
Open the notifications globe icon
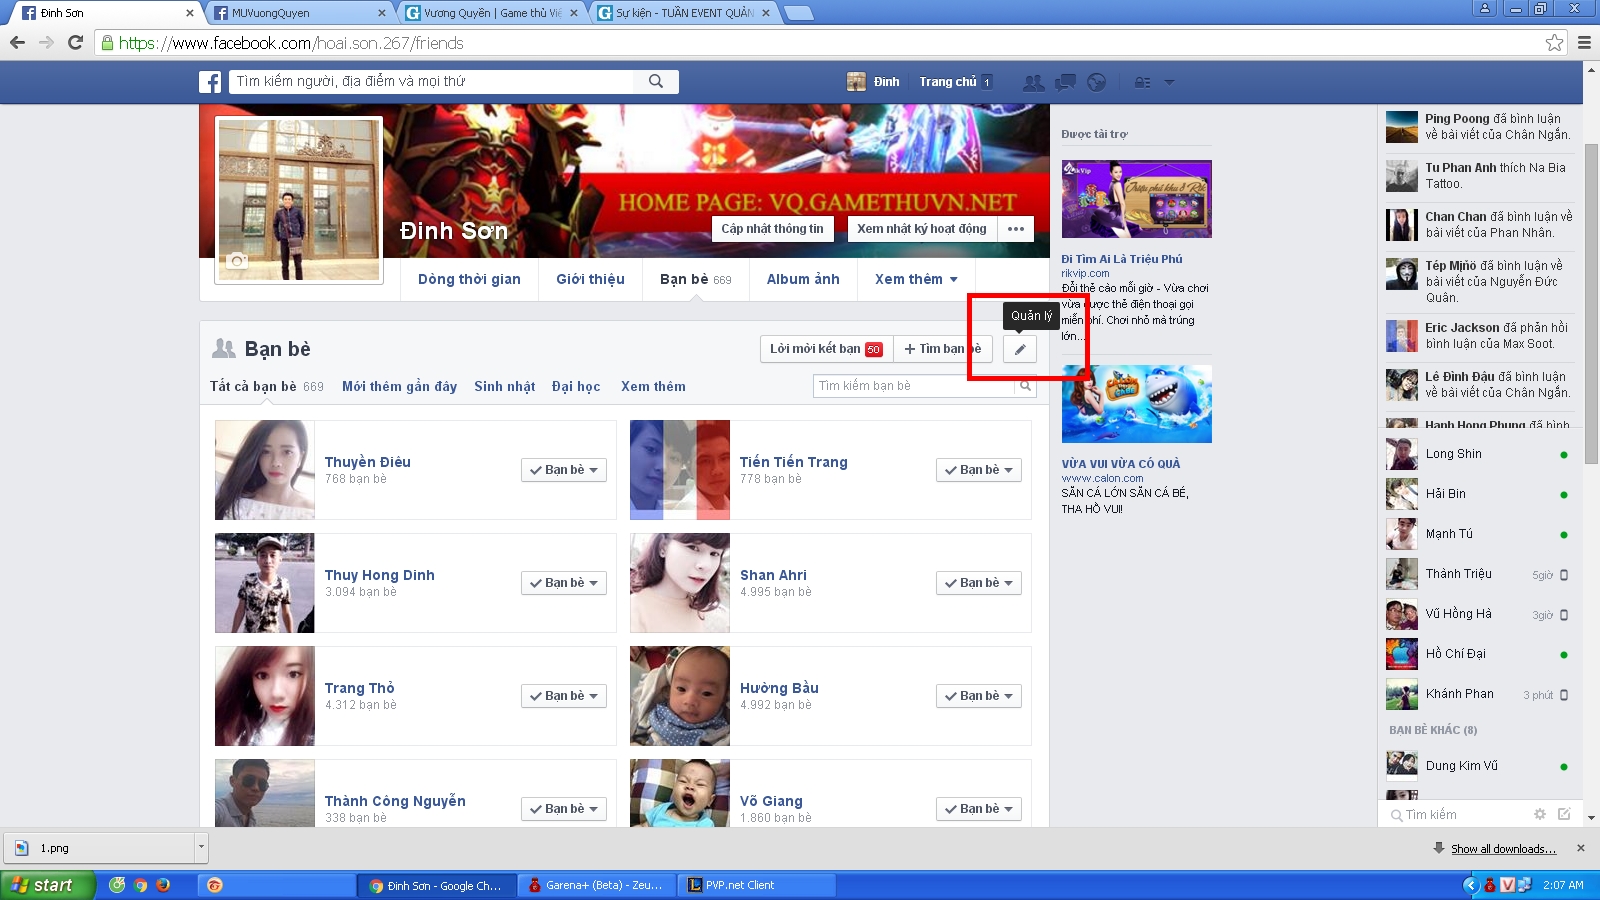coord(1097,82)
